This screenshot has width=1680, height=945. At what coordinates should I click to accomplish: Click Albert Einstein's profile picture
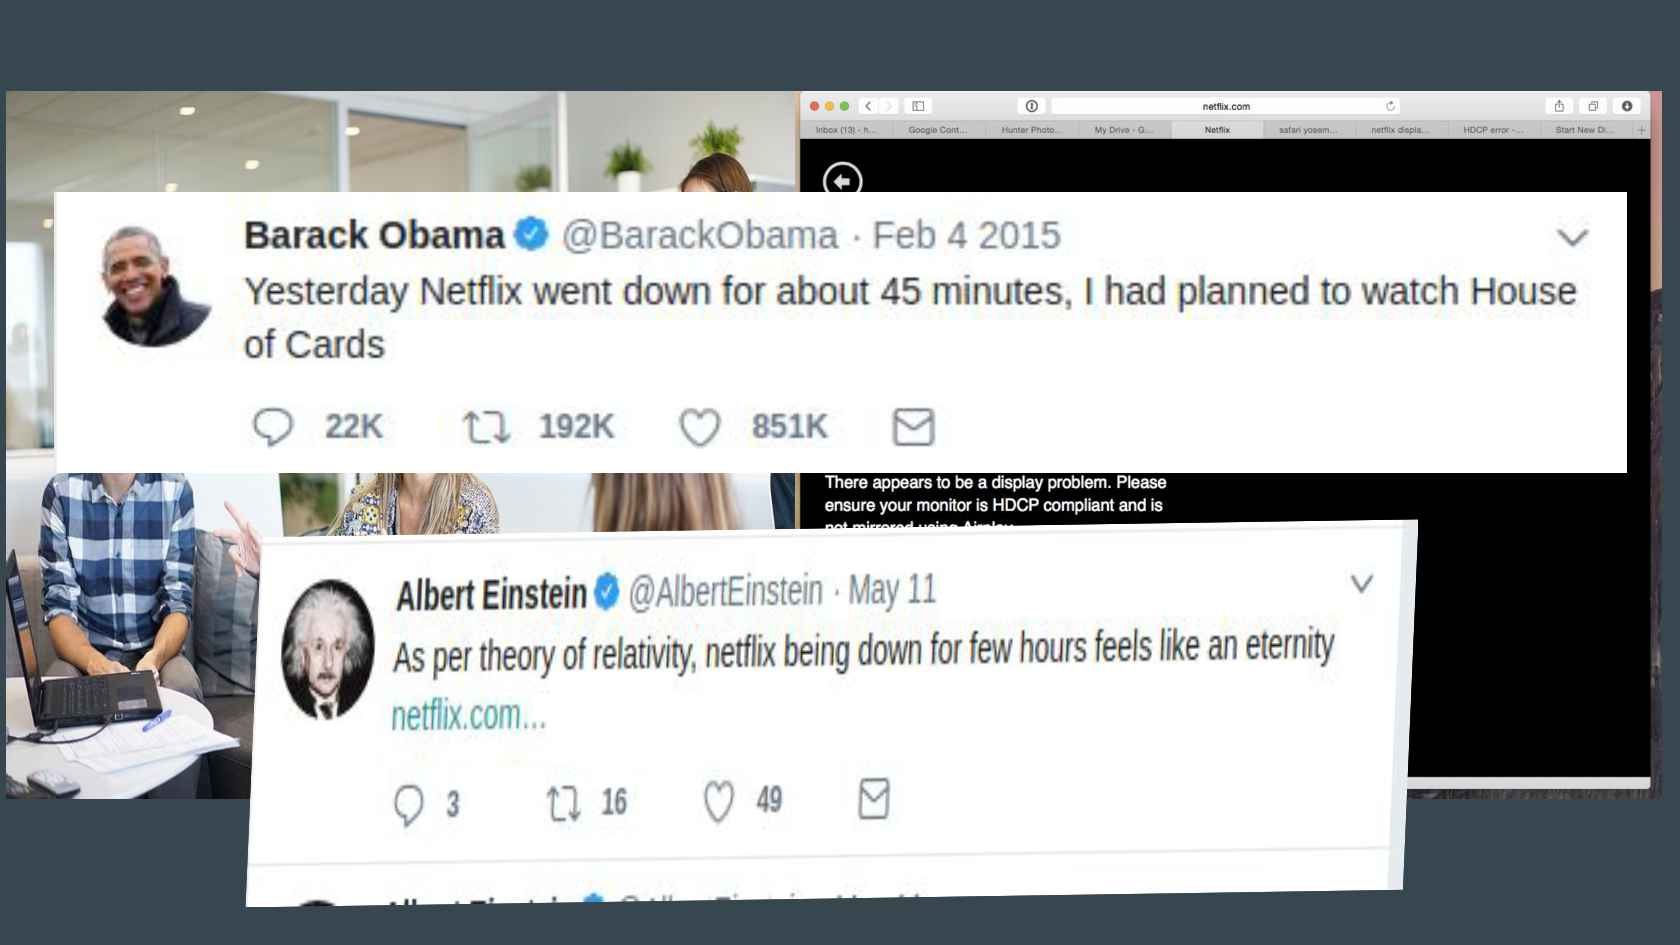tap(327, 648)
